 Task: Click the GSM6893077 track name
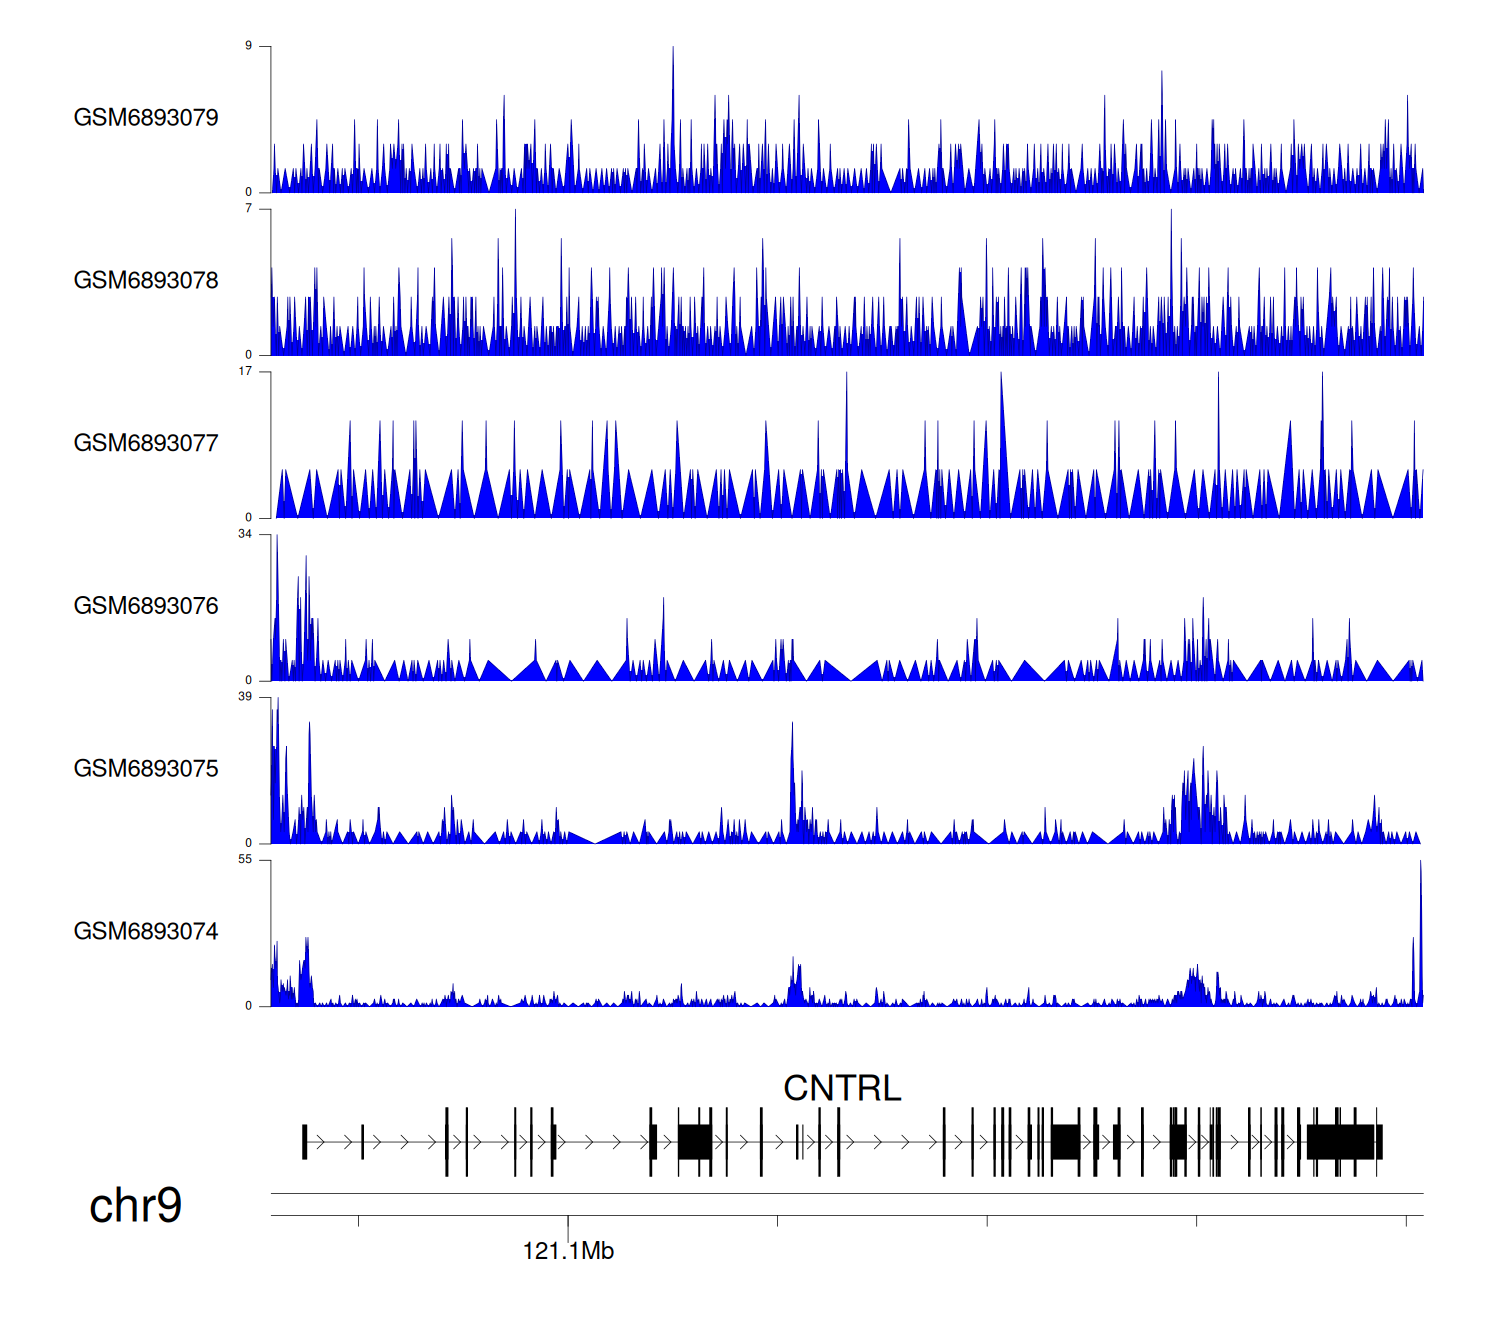146,443
